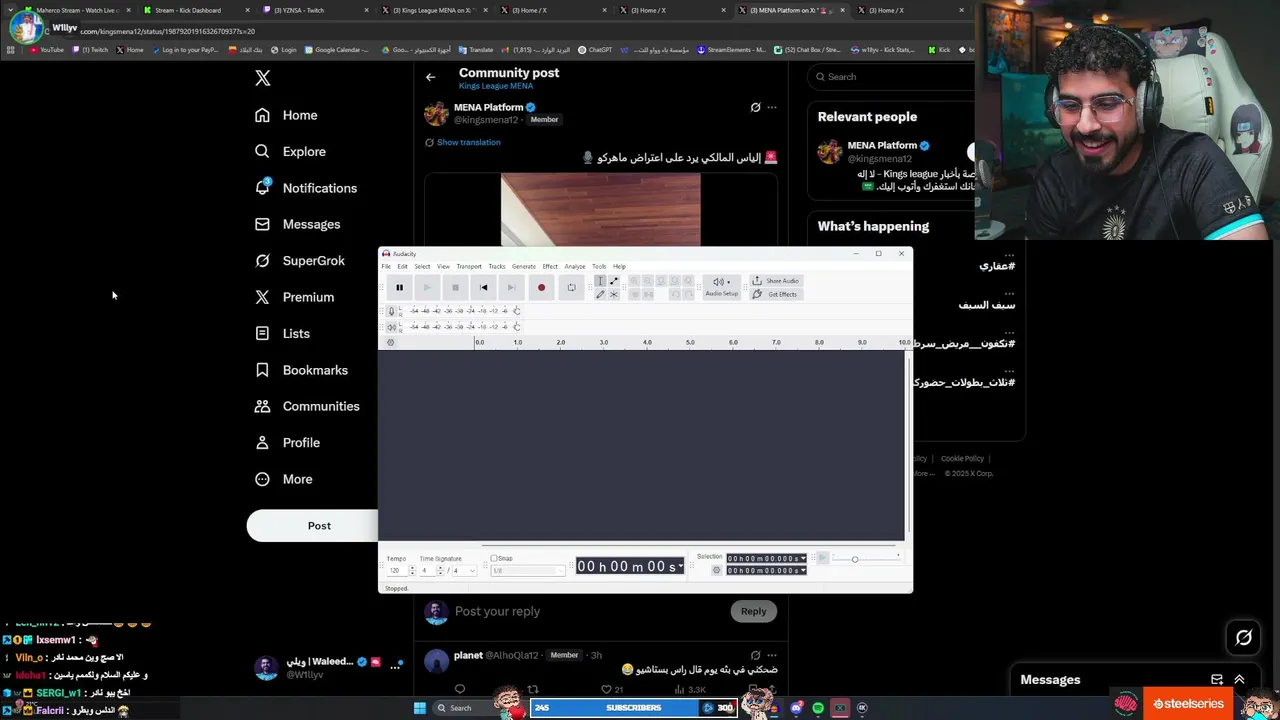1280x720 pixels.
Task: Go back with Community post arrow
Action: coord(430,77)
